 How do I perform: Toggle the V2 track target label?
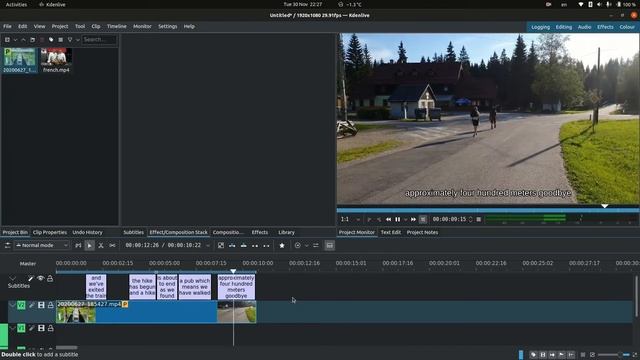click(21, 305)
